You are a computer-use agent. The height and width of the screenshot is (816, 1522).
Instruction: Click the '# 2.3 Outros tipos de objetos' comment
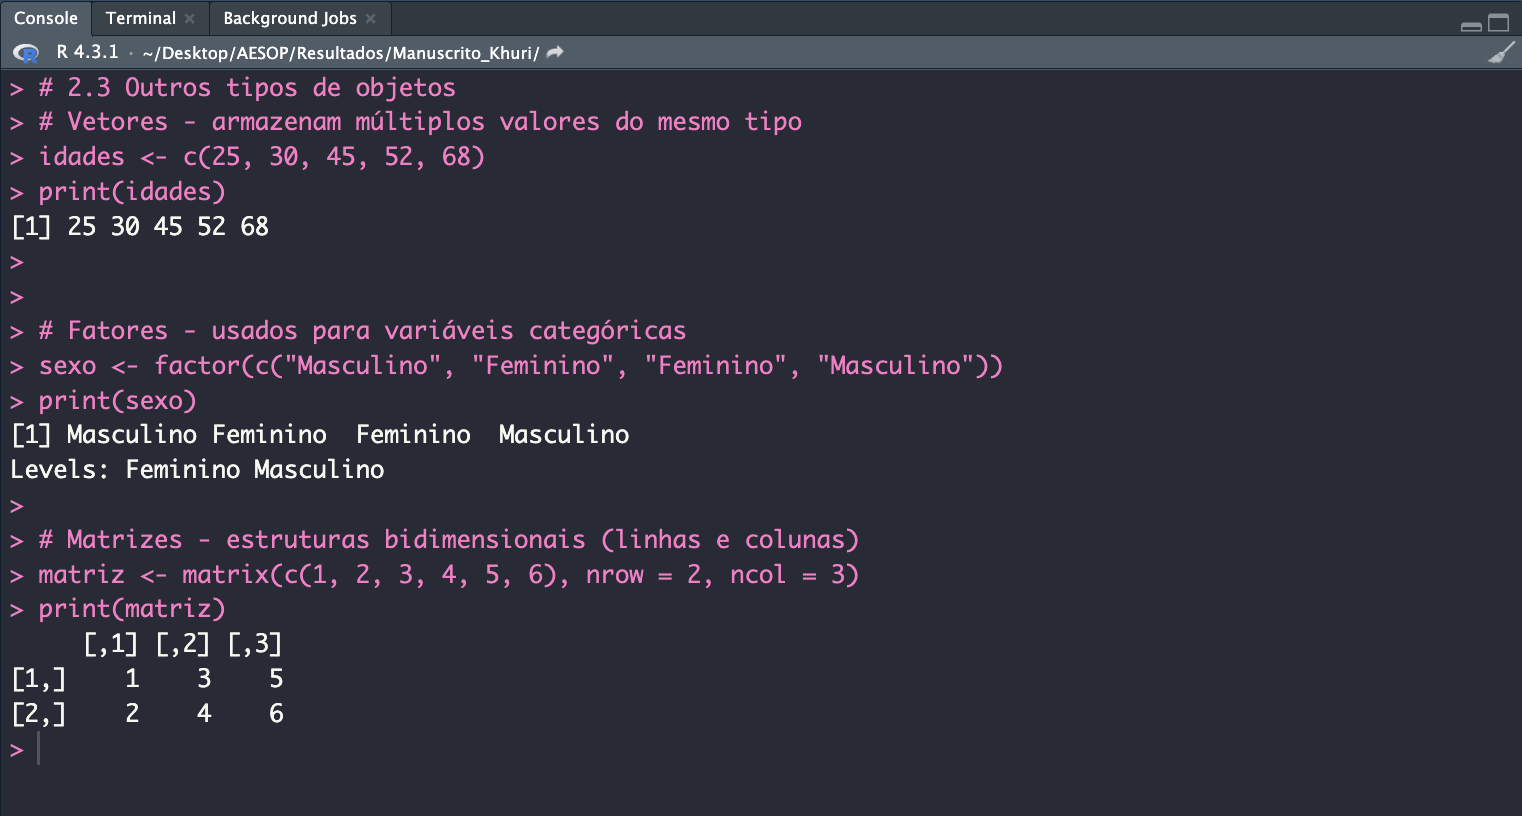[247, 88]
